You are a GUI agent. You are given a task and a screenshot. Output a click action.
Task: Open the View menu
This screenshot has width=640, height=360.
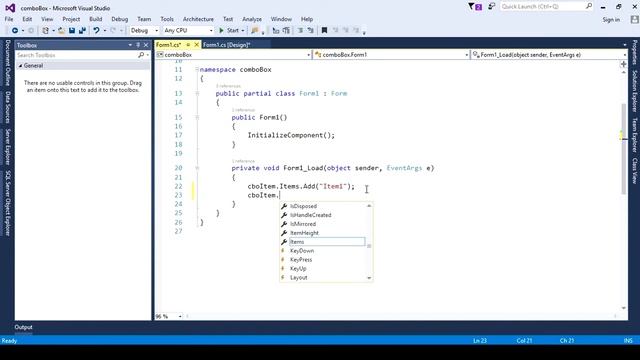[47, 19]
